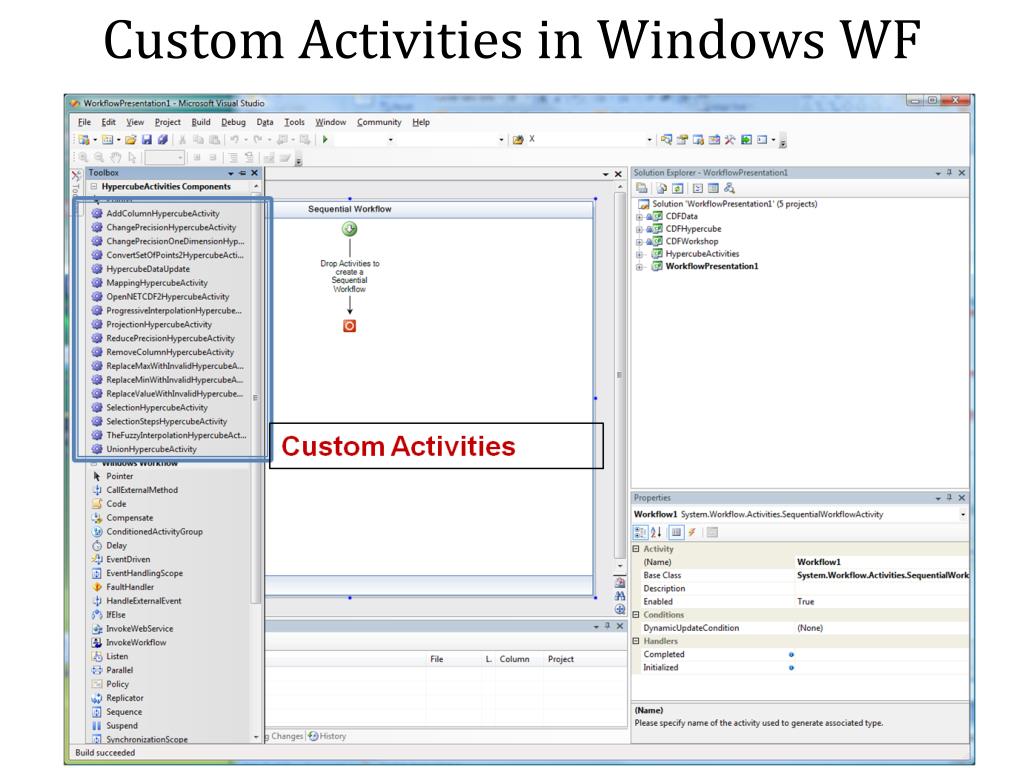The image size is (1024, 768).
Task: Open the Toolbox window position dropdown arrow
Action: tap(231, 173)
